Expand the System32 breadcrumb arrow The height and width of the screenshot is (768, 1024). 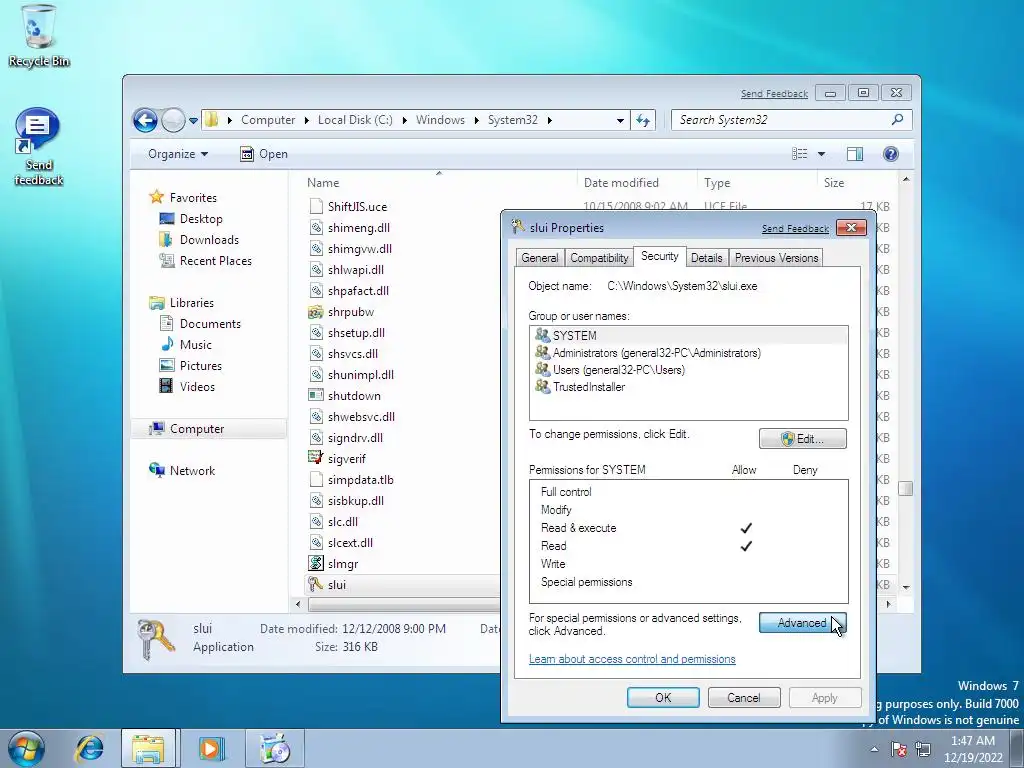[550, 120]
